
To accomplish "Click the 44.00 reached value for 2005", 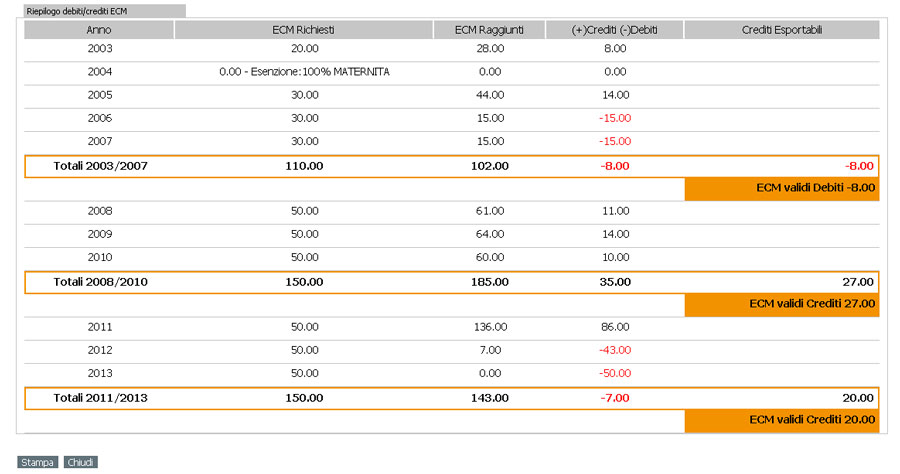I will (x=490, y=95).
